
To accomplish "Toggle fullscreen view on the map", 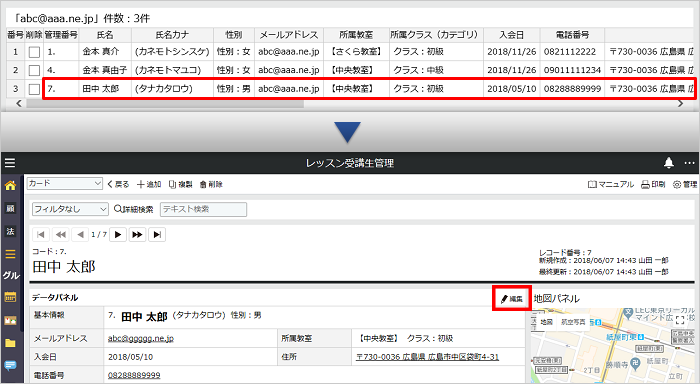I will (680, 320).
